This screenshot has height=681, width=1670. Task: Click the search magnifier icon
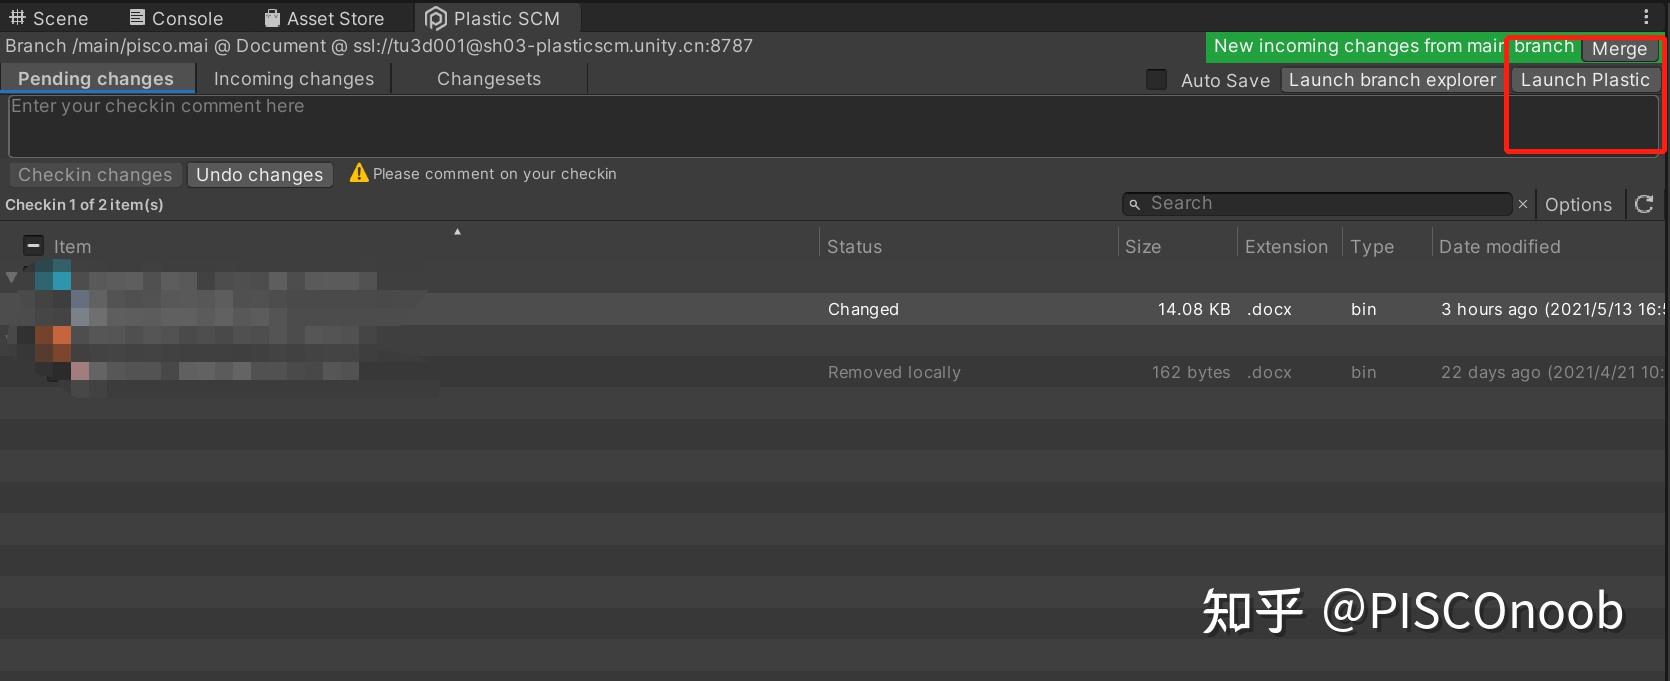1134,203
